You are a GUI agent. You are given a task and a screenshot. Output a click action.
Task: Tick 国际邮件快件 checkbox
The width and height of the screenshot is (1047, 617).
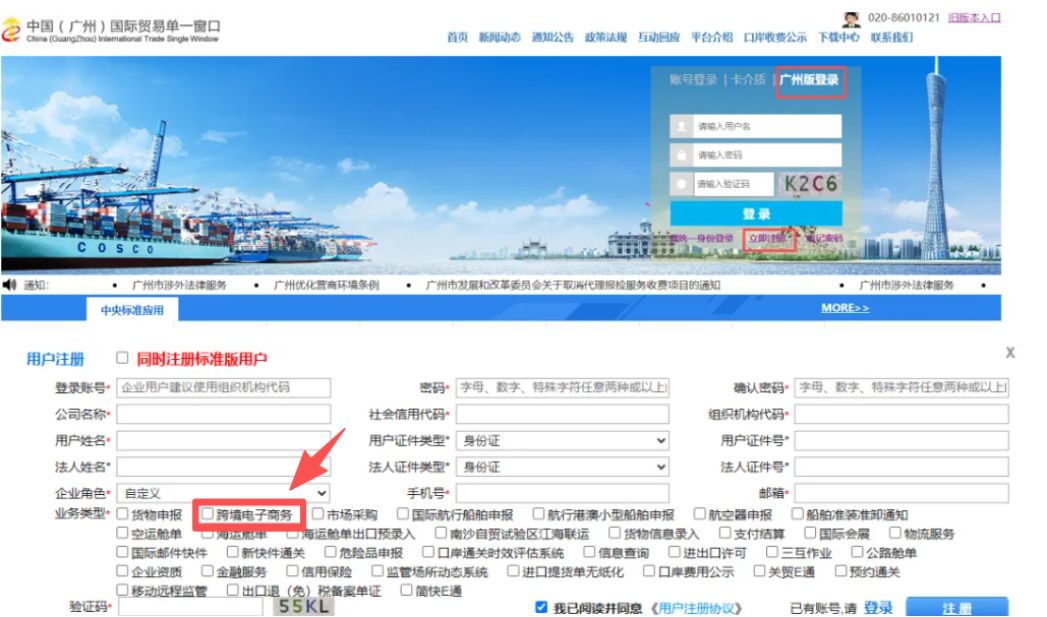(x=122, y=552)
